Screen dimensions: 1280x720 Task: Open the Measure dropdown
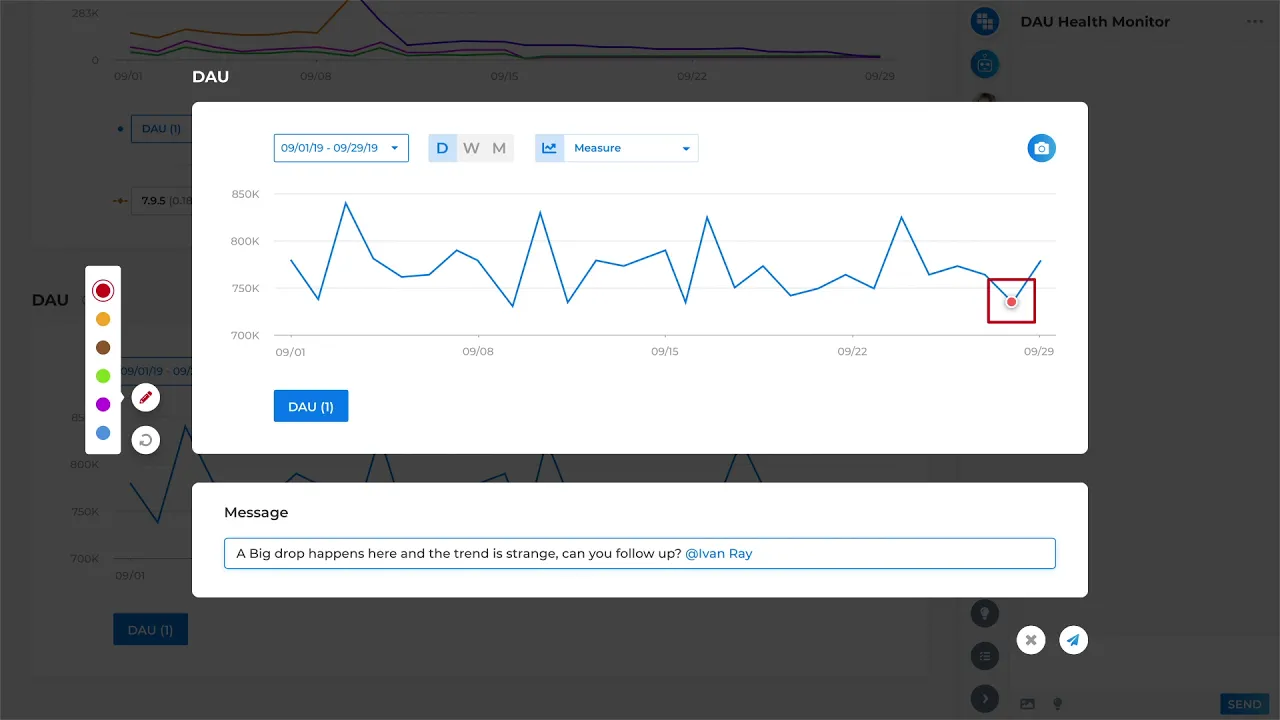617,148
